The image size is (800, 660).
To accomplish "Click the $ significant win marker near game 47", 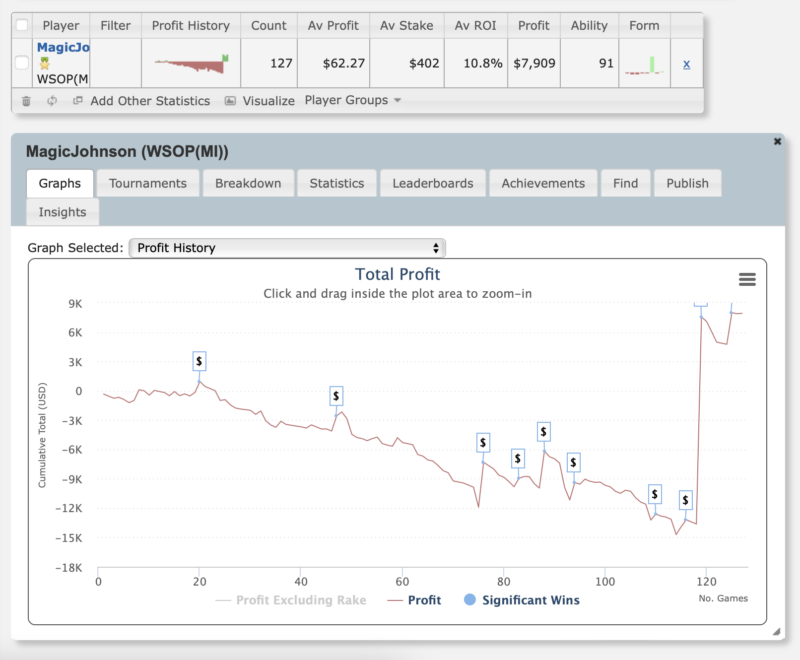I will coord(336,396).
